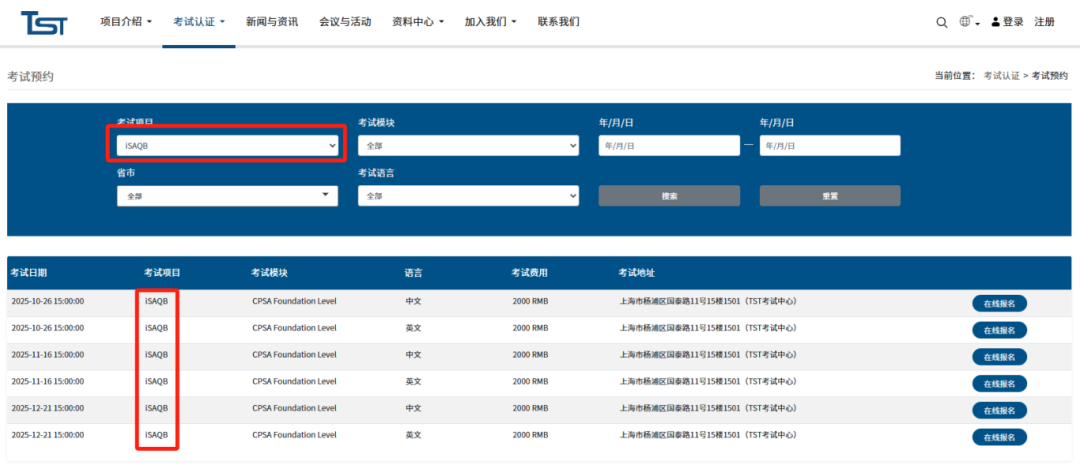This screenshot has height=469, width=1080.
Task: Open the 考试语言 dropdown
Action: point(468,196)
